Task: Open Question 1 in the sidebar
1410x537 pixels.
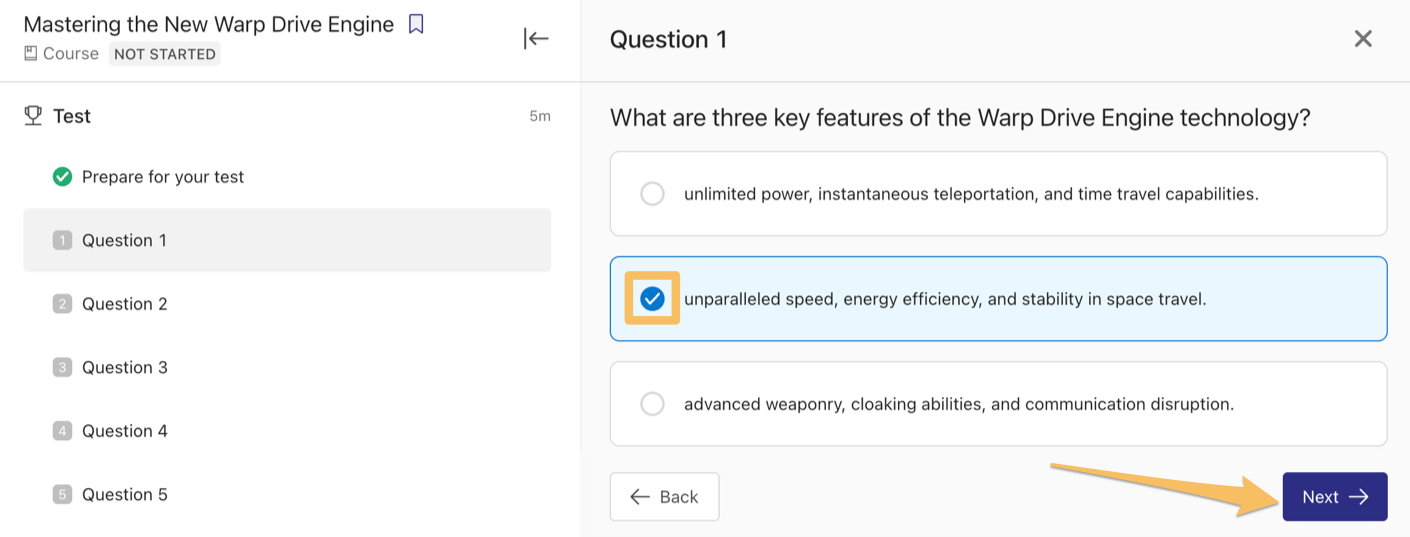Action: (287, 240)
